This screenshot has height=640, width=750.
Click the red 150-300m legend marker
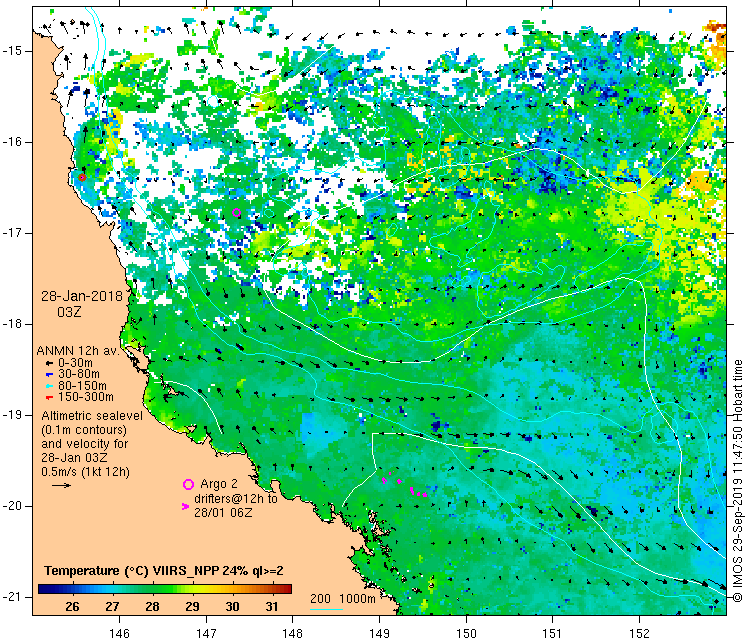pos(49,397)
